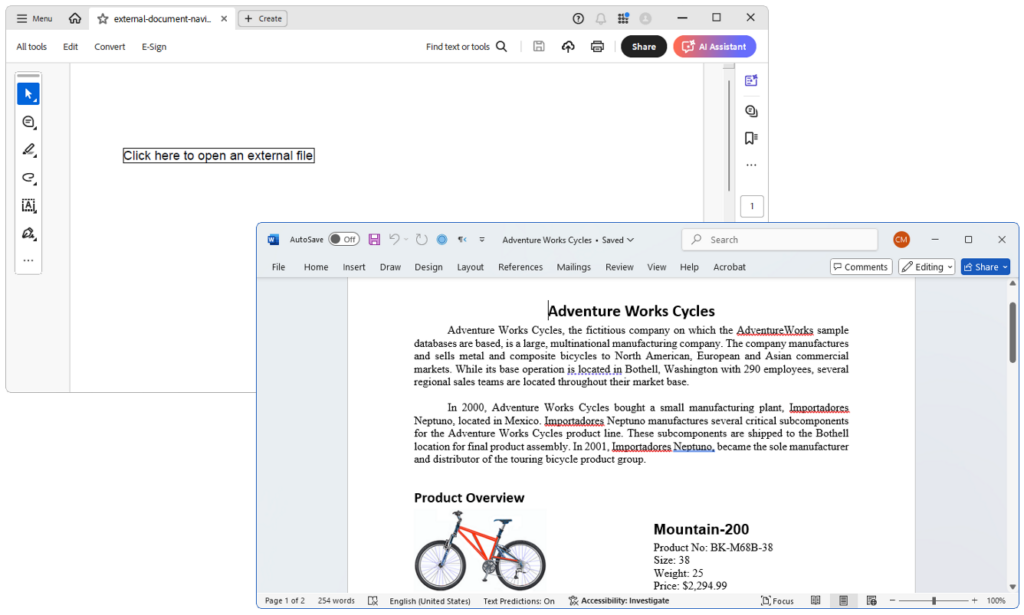
Task: Start Word's Dictate with the microphone icon
Action: coord(462,239)
